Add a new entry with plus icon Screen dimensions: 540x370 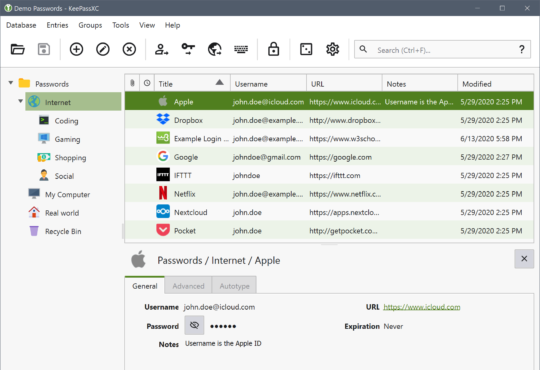(x=76, y=49)
